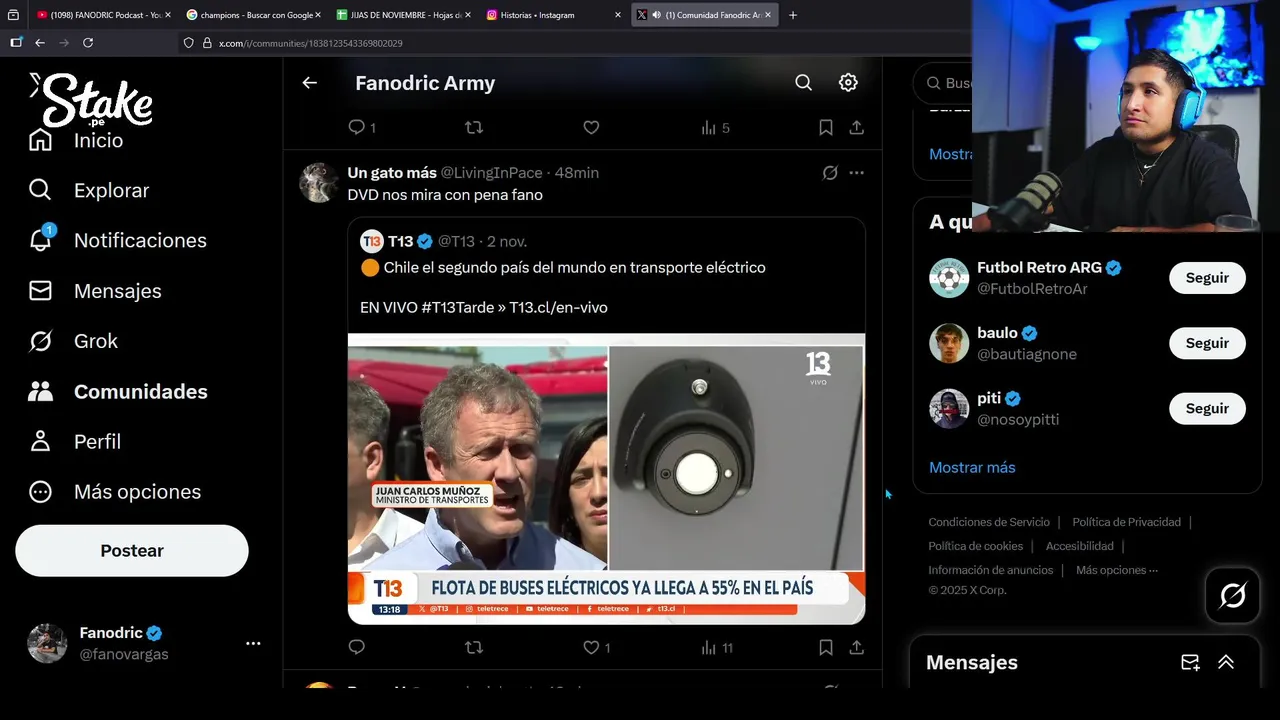Open quoted T13 account name

pos(401,241)
